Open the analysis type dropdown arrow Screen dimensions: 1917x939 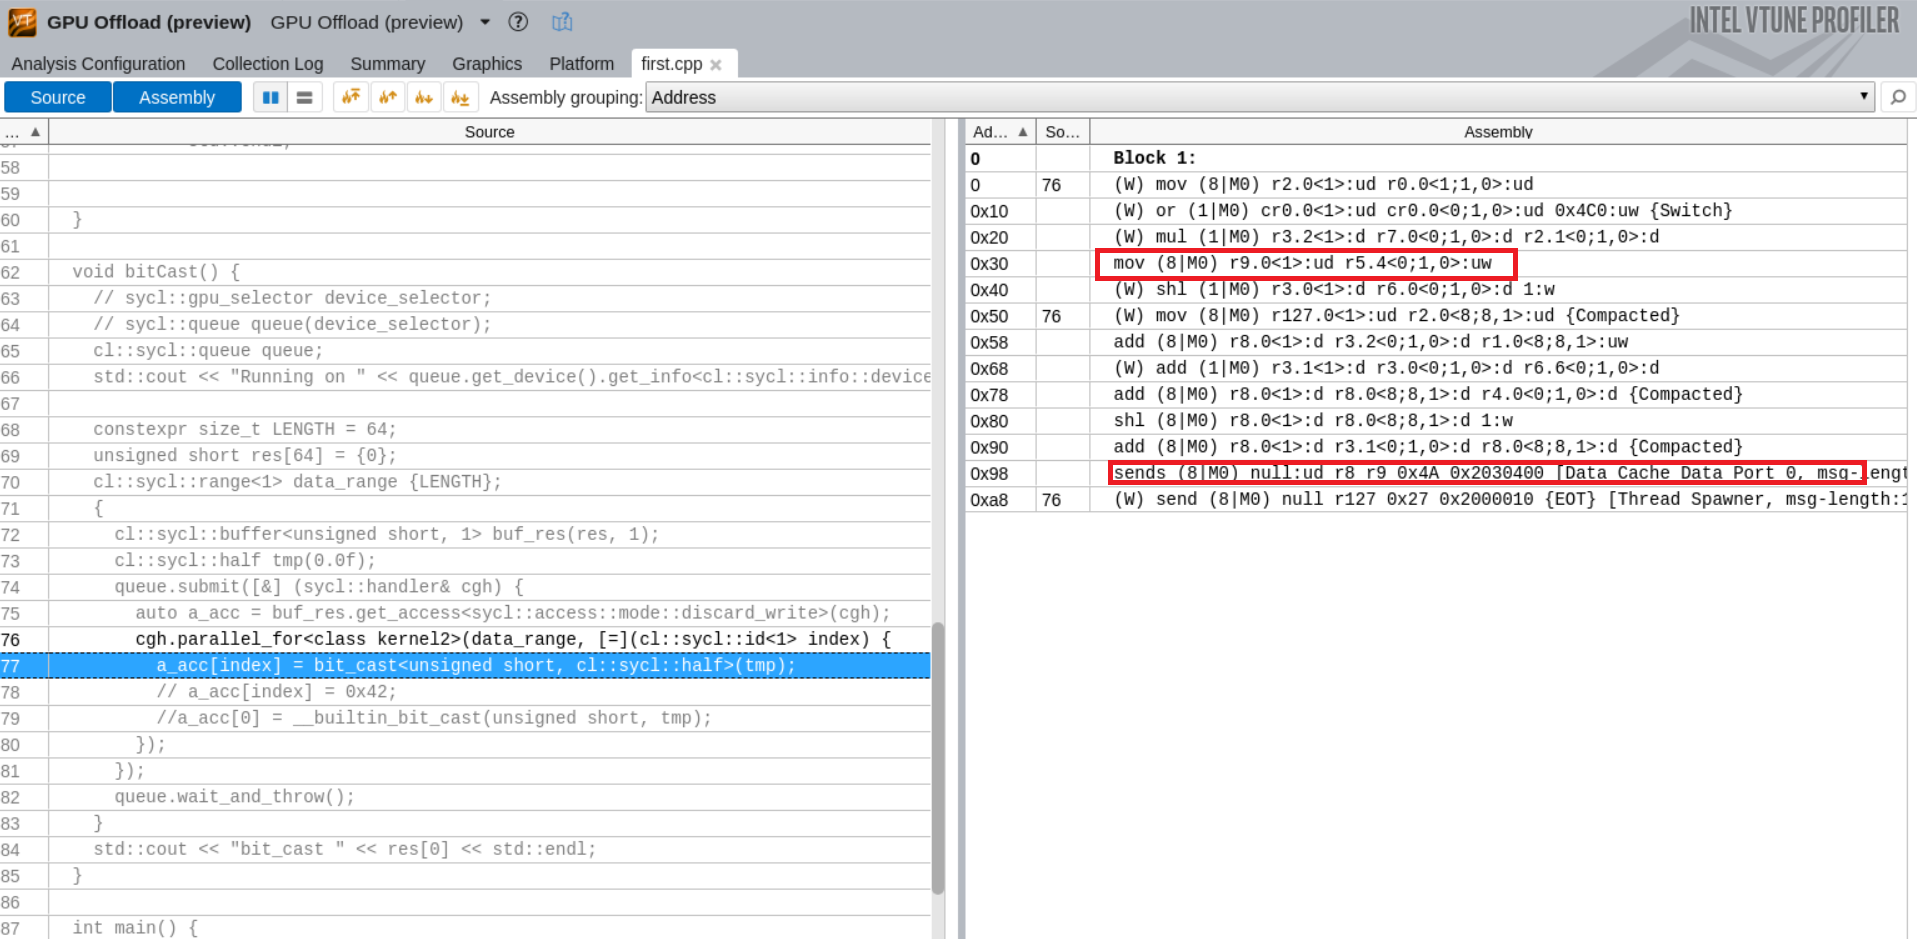(485, 22)
